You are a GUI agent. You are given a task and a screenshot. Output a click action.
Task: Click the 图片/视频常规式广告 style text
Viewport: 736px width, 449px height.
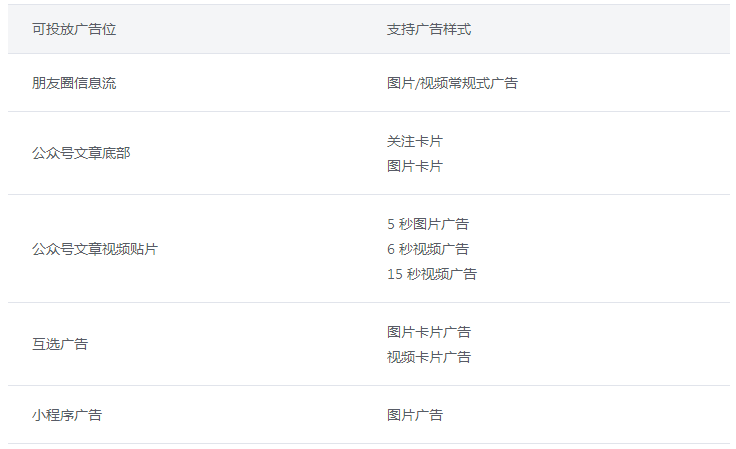452,83
